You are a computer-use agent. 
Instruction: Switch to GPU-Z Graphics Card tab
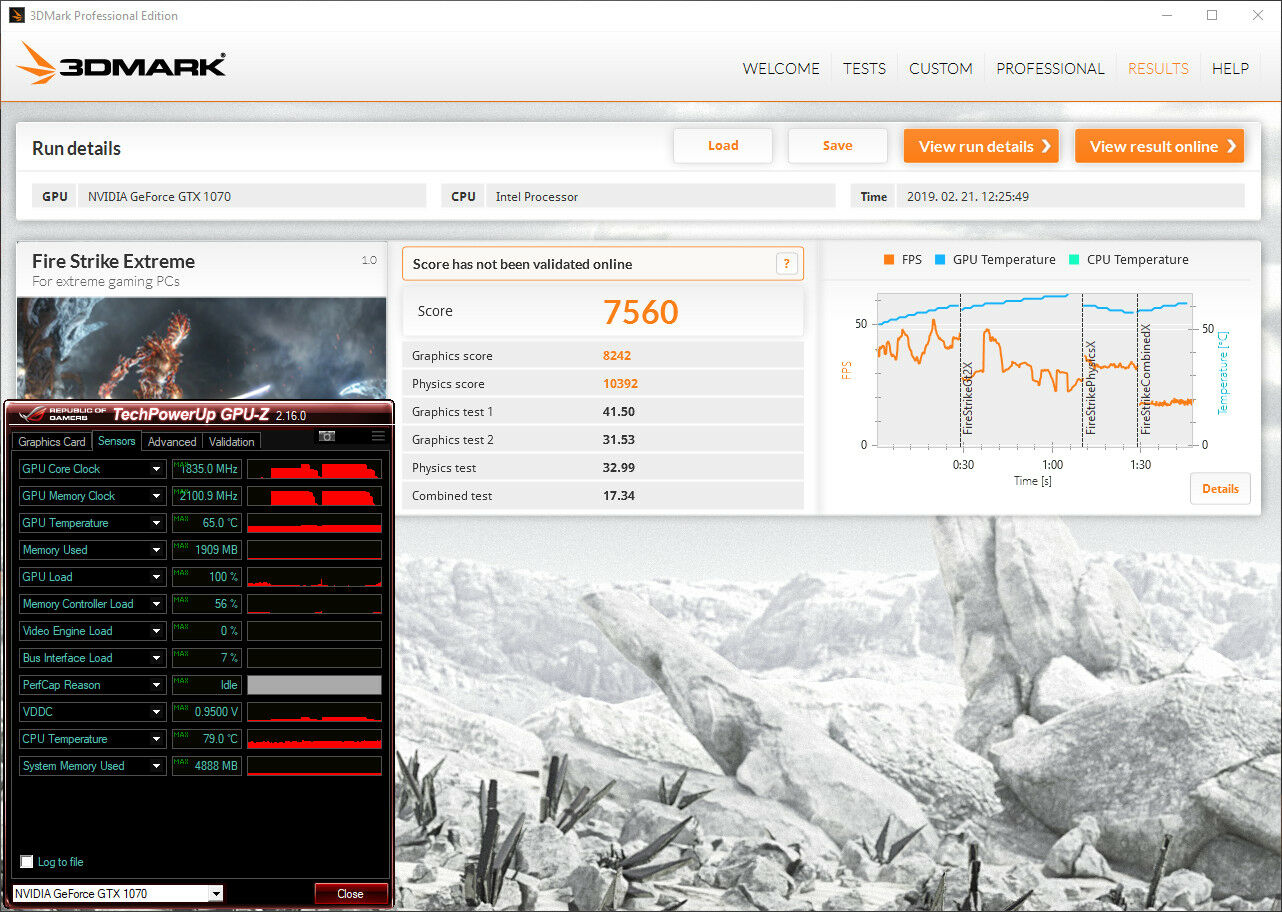(x=52, y=441)
